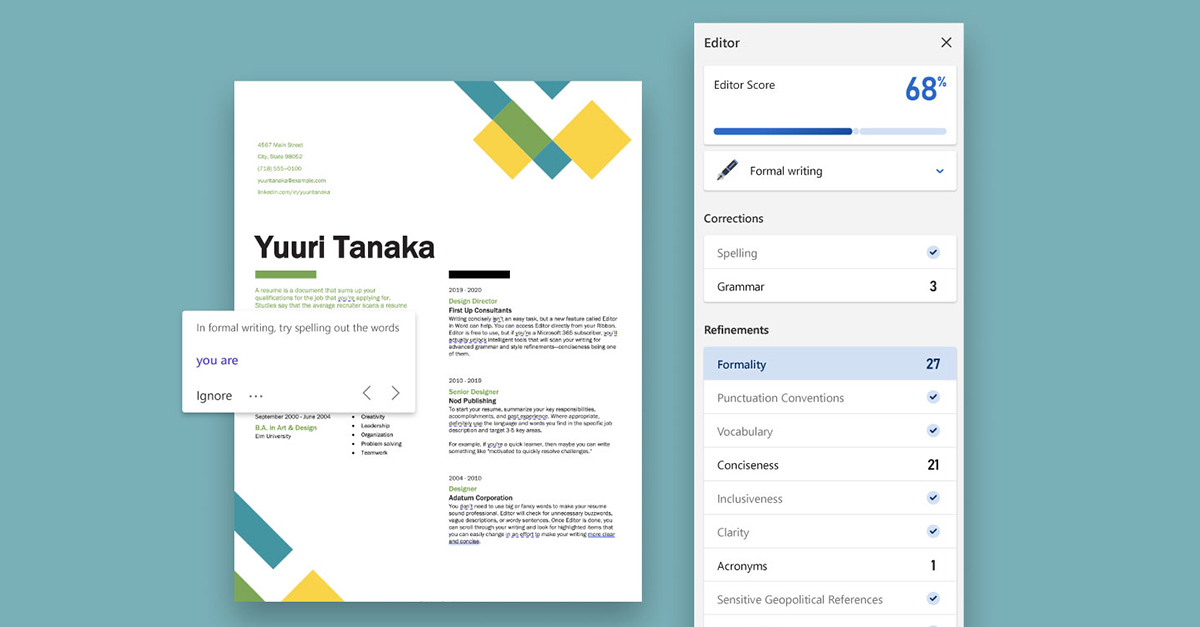Click the Teamwork skill bullet
This screenshot has height=627, width=1200.
[x=374, y=453]
